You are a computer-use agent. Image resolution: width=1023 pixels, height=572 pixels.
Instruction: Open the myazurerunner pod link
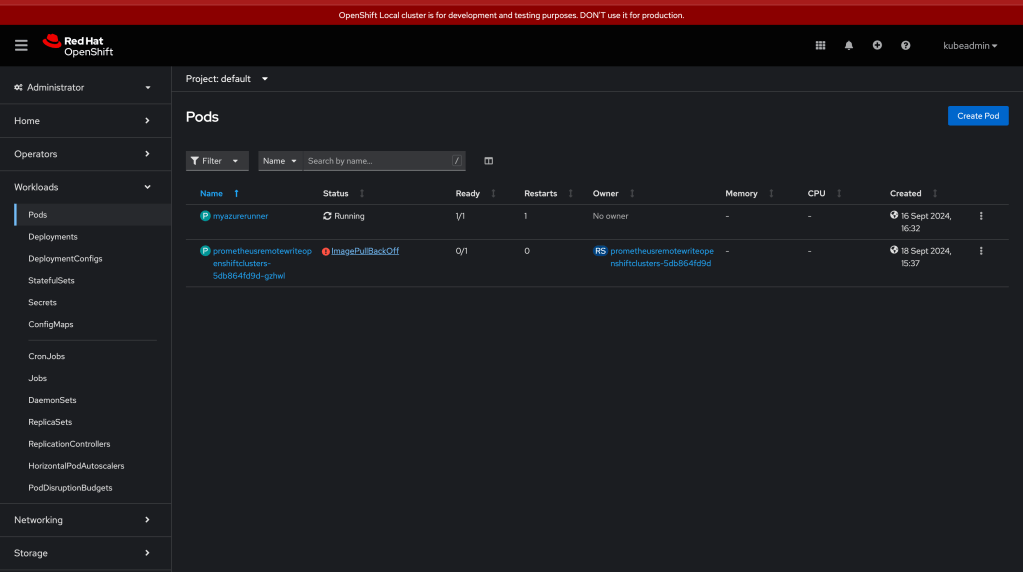(x=240, y=216)
